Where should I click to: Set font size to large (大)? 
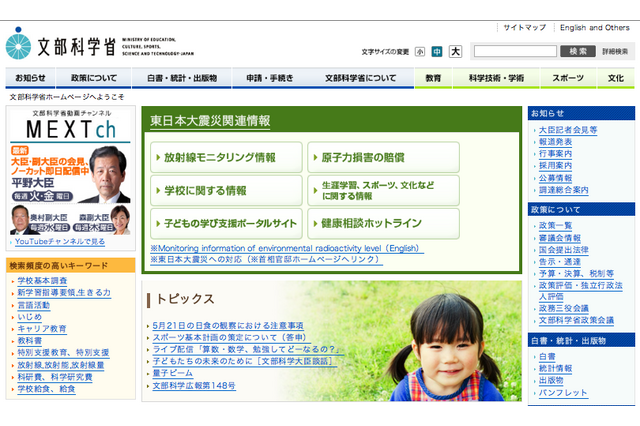click(455, 51)
